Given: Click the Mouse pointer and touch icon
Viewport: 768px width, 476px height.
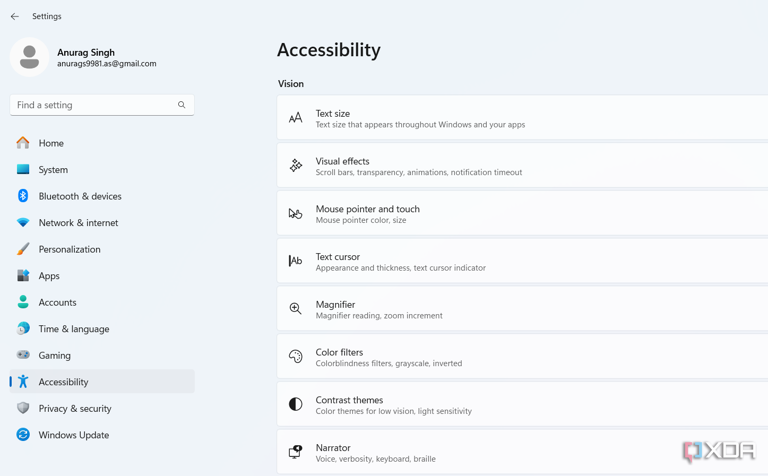Looking at the screenshot, I should pos(295,214).
